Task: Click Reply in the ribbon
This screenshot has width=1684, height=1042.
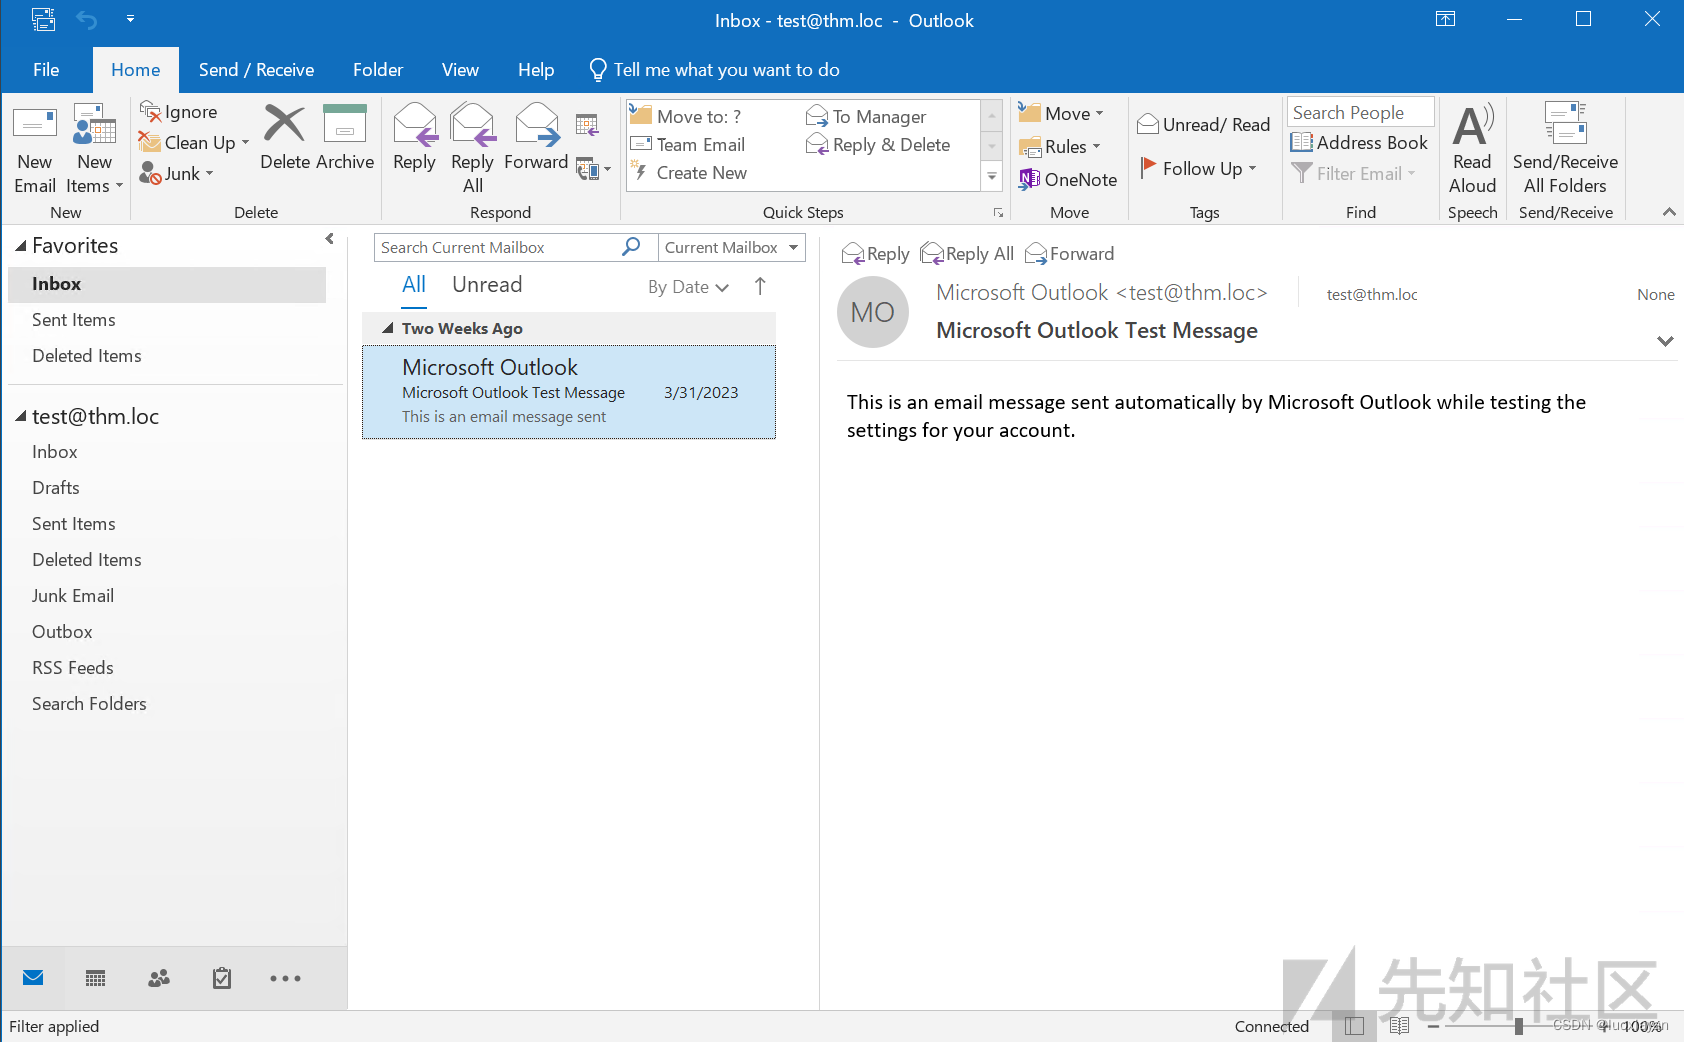Action: [414, 137]
